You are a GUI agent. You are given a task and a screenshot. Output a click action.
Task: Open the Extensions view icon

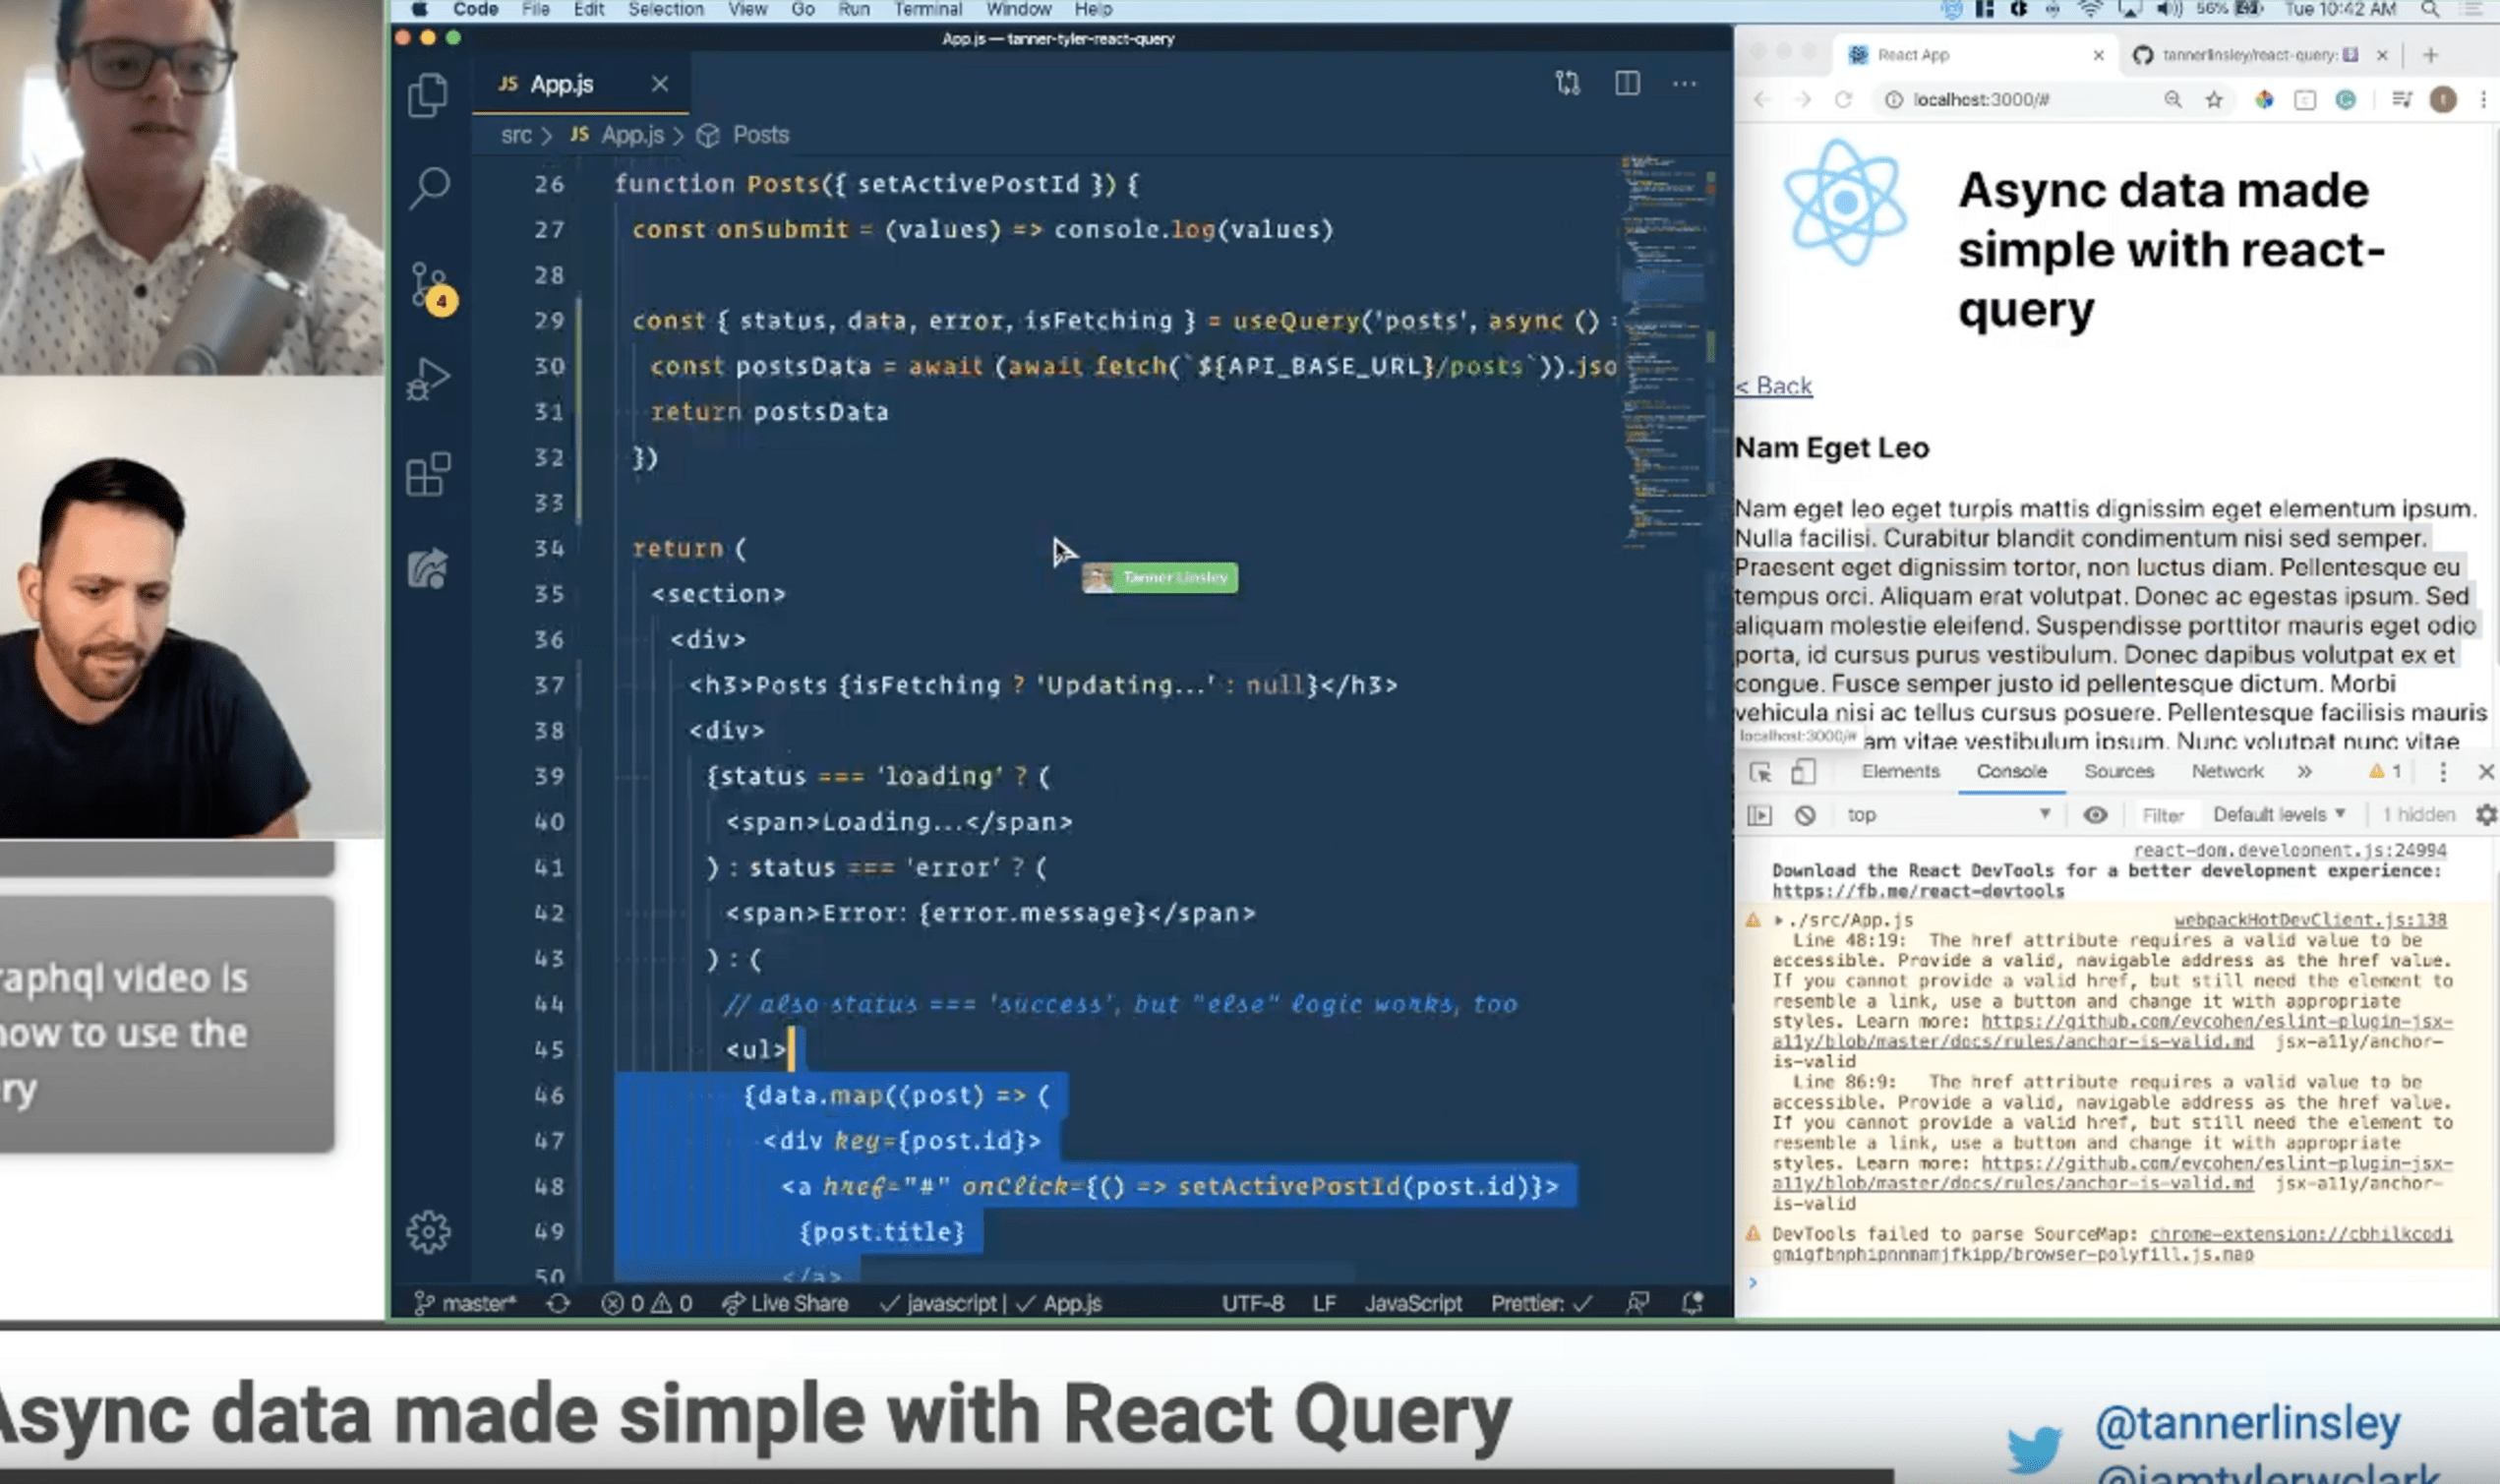coord(428,474)
